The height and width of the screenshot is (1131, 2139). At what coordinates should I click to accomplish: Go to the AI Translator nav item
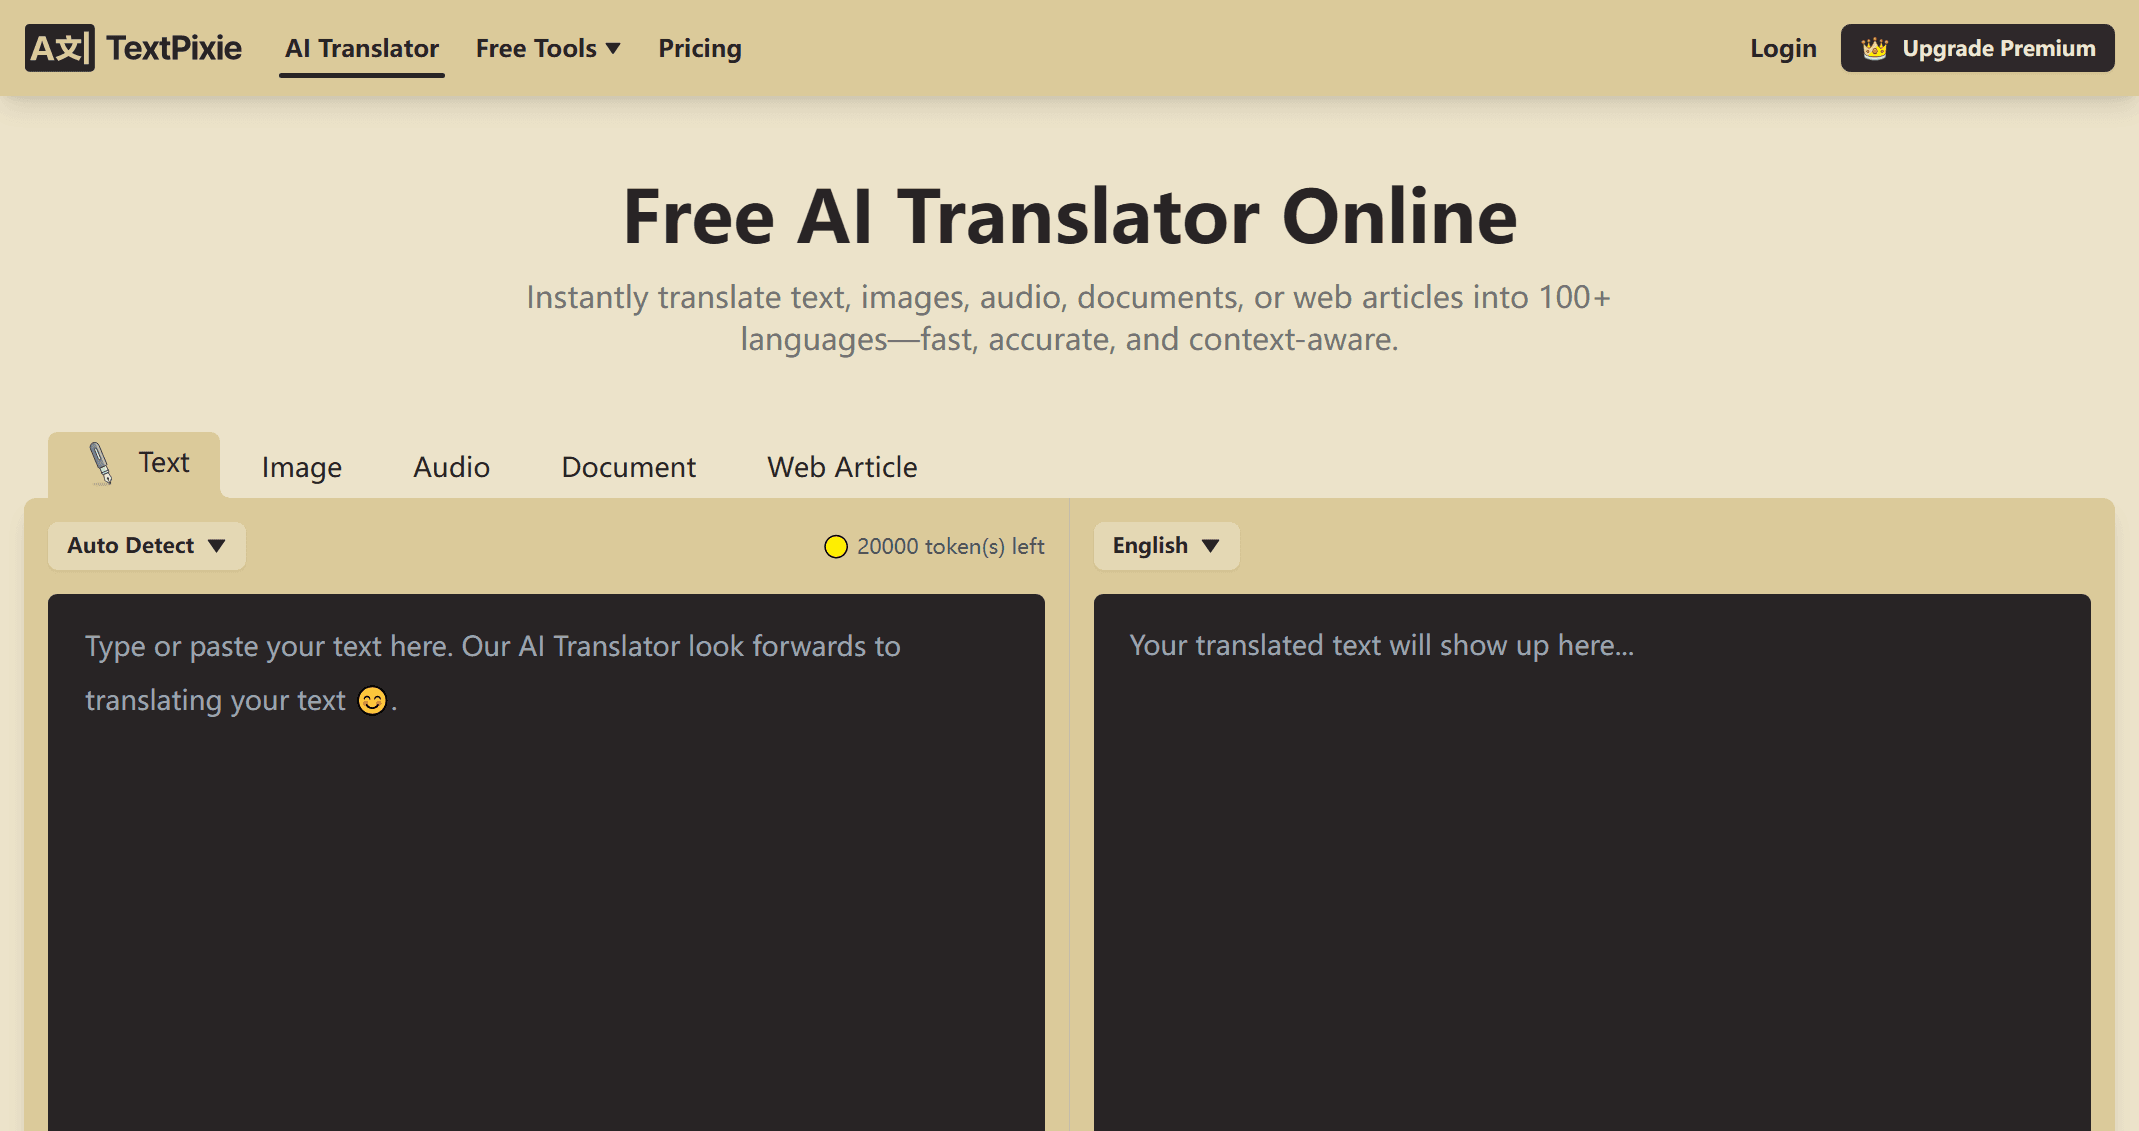point(361,48)
